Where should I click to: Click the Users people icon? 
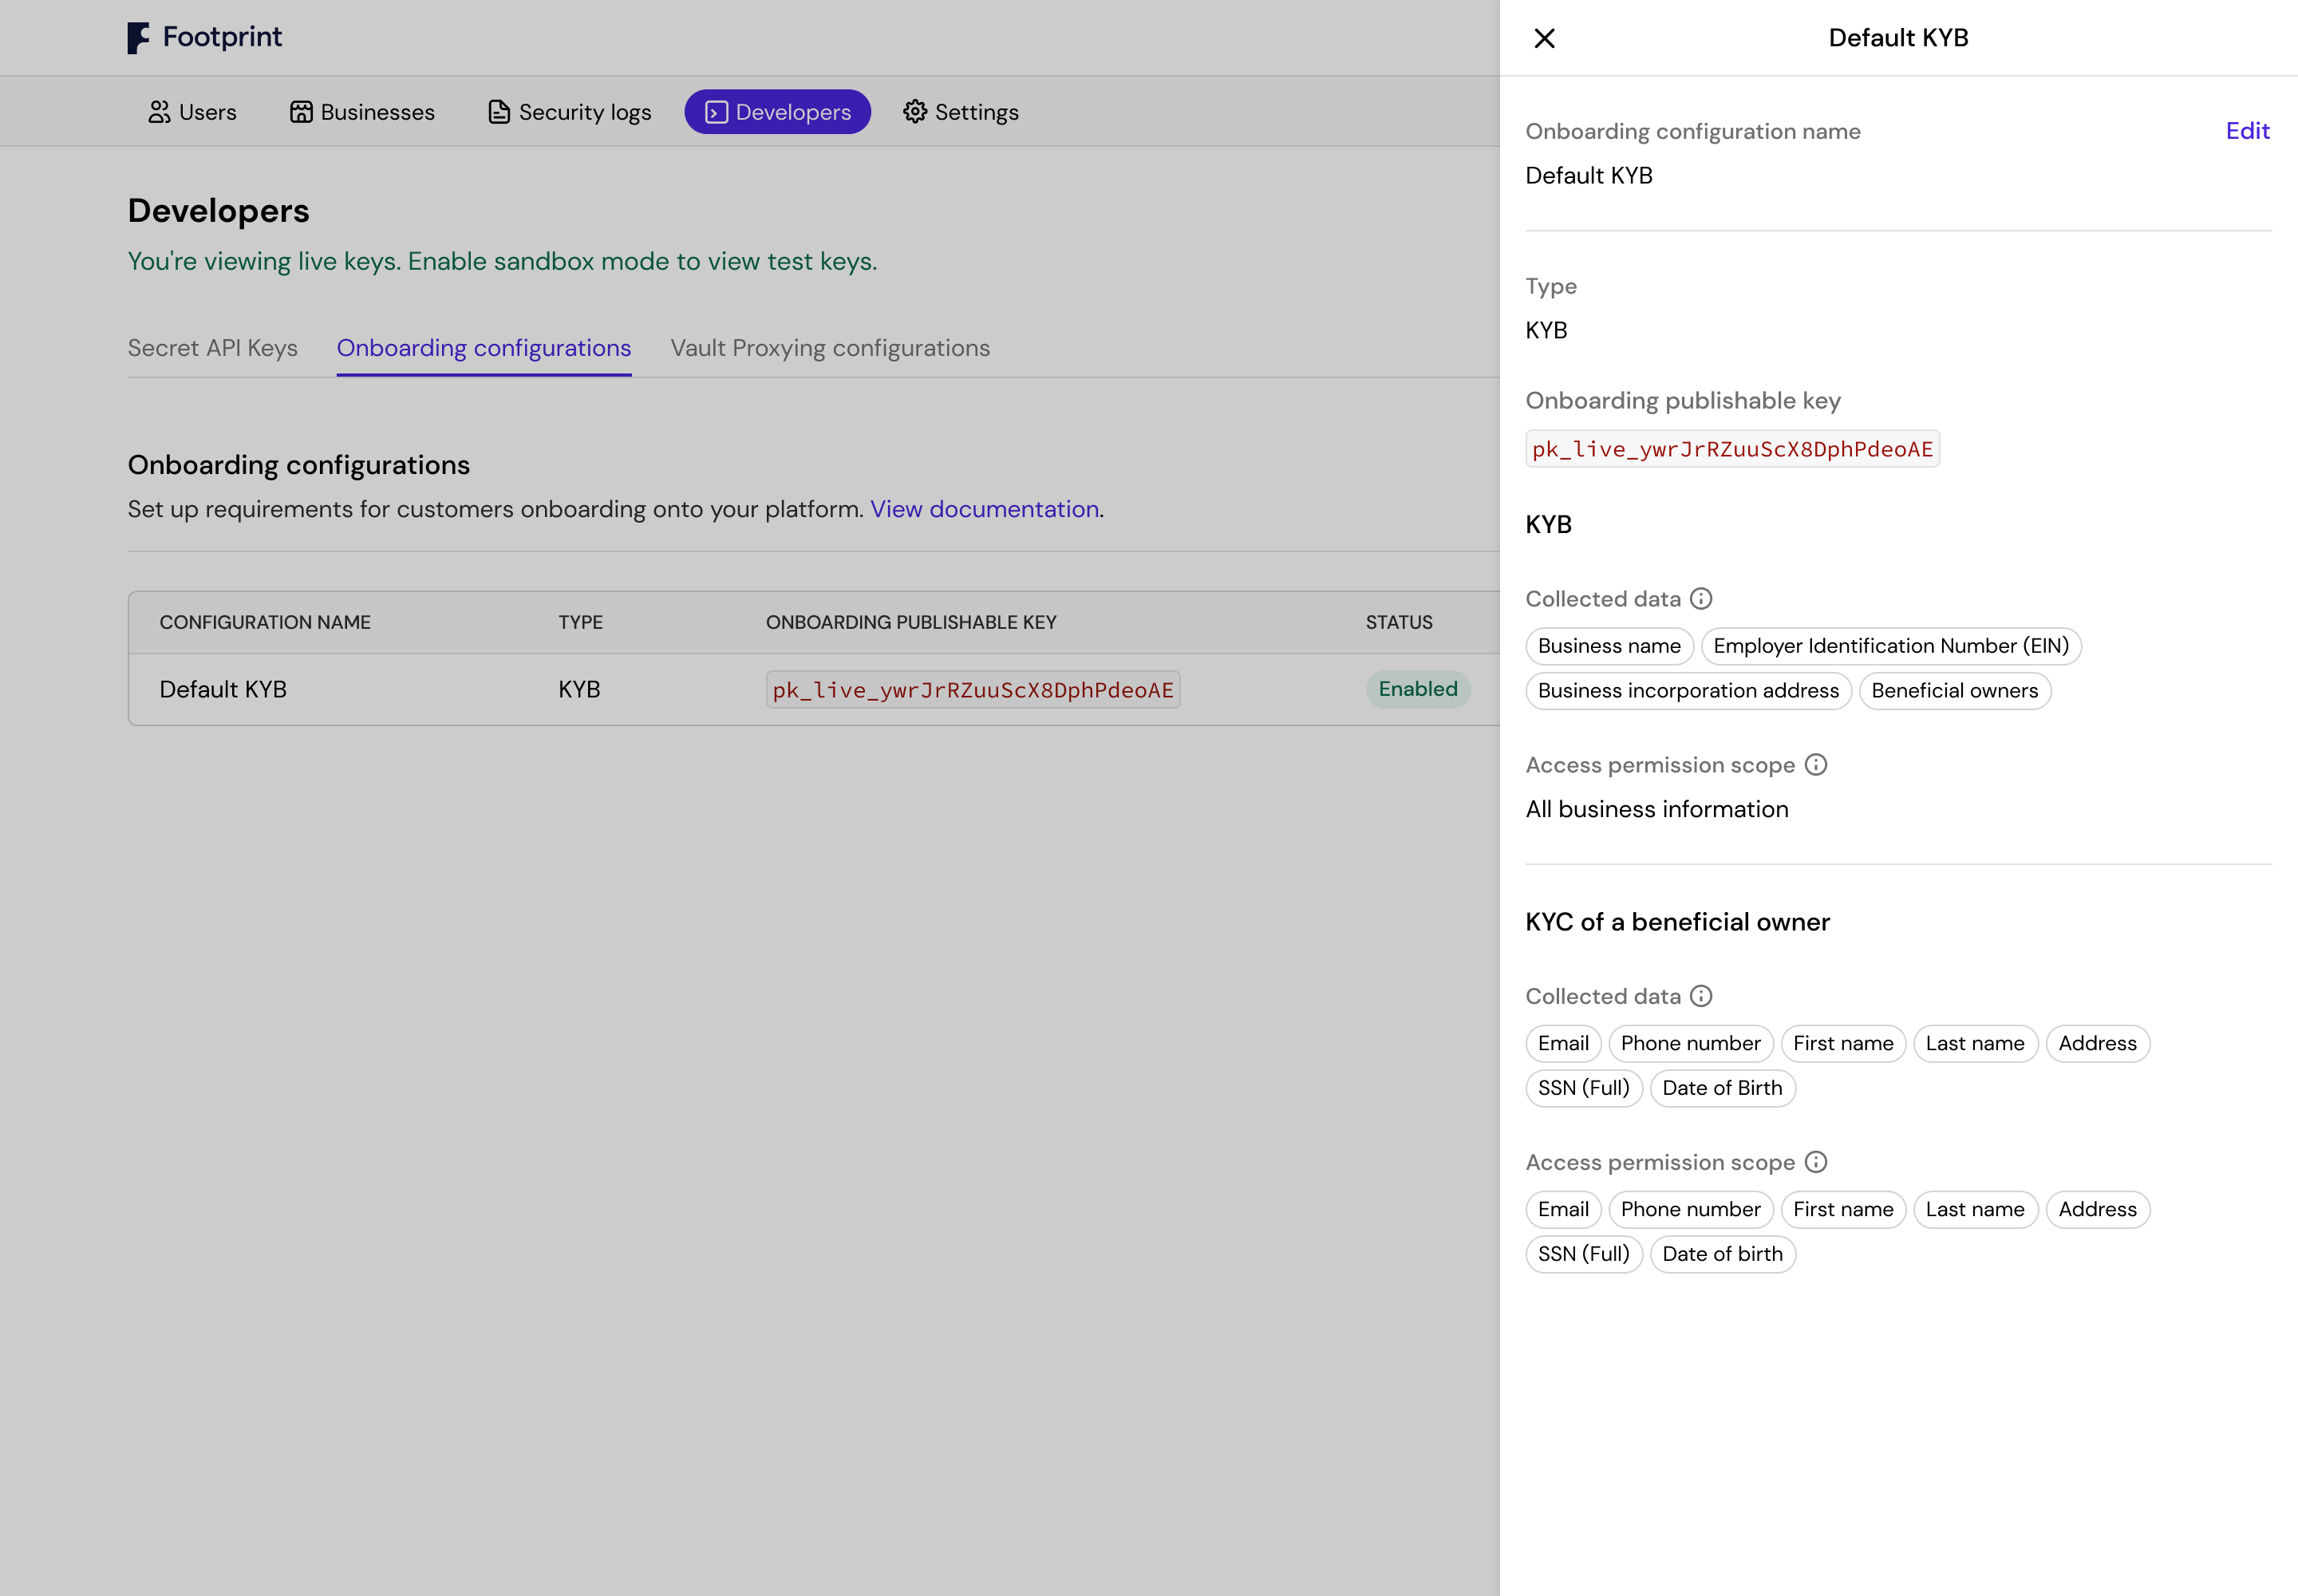pyautogui.click(x=159, y=112)
